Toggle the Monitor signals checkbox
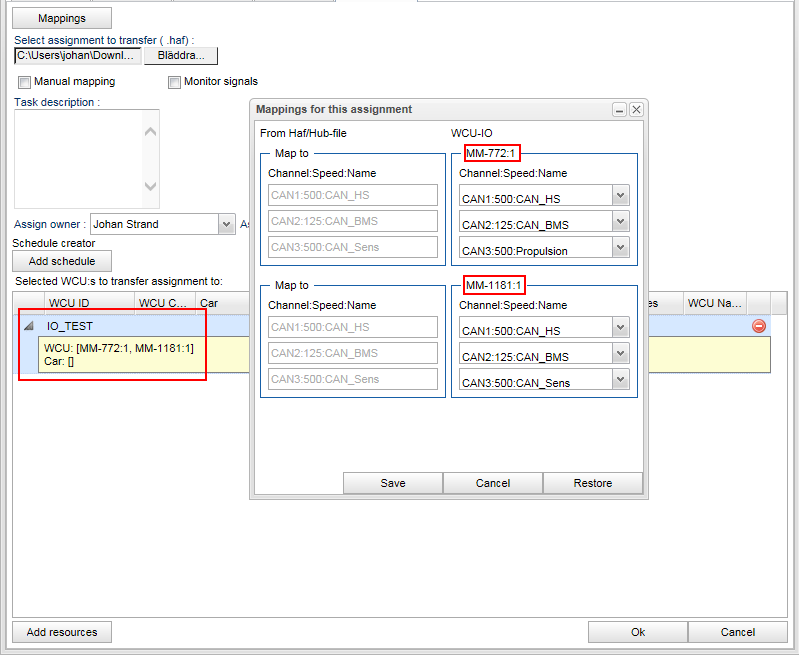 click(174, 82)
